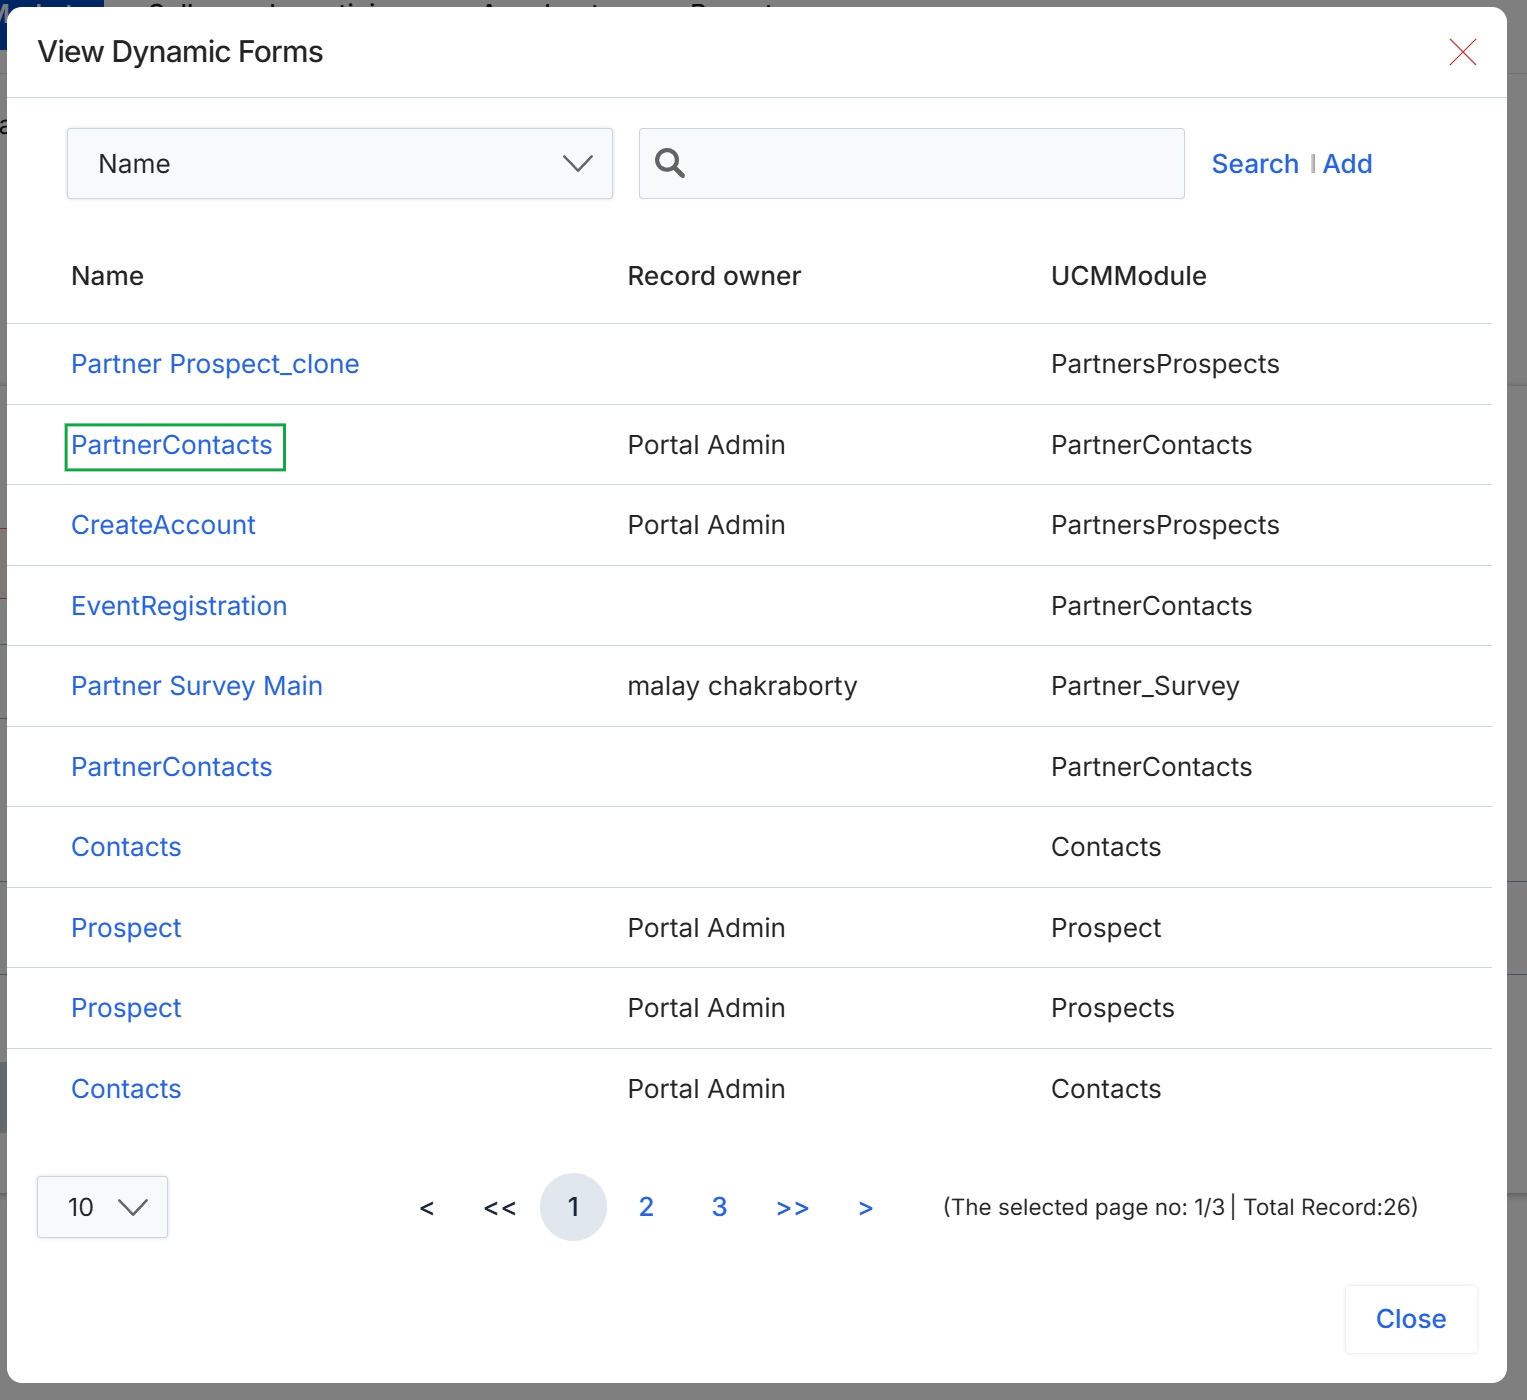Click the malay chakraborty owner cell
Viewport: 1527px width, 1400px height.
tap(742, 686)
